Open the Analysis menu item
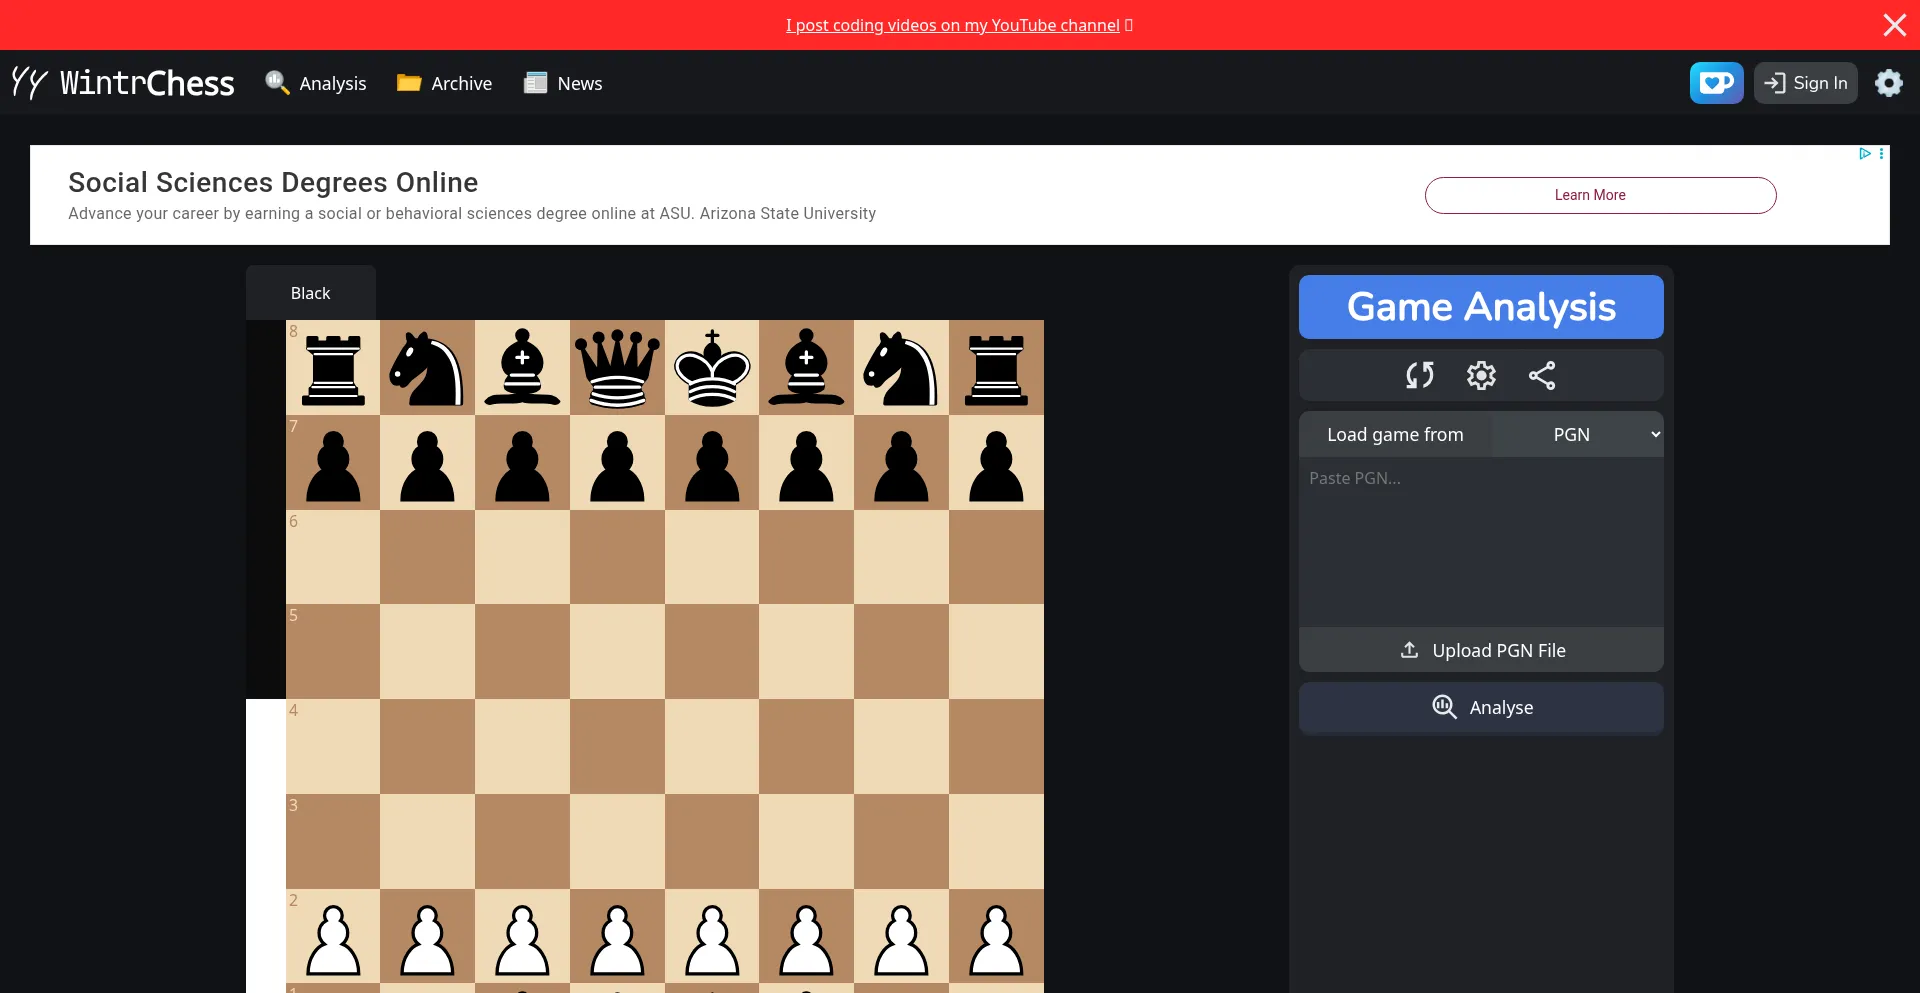This screenshot has height=993, width=1920. [x=316, y=83]
